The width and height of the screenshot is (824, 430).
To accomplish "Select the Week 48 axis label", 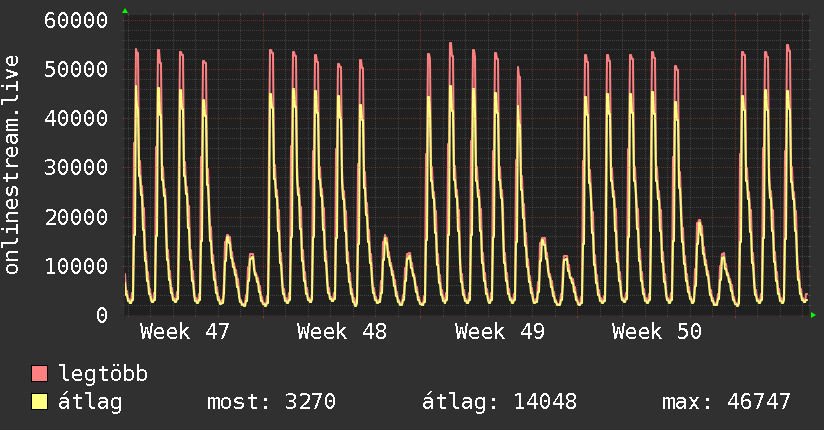I will (x=342, y=331).
